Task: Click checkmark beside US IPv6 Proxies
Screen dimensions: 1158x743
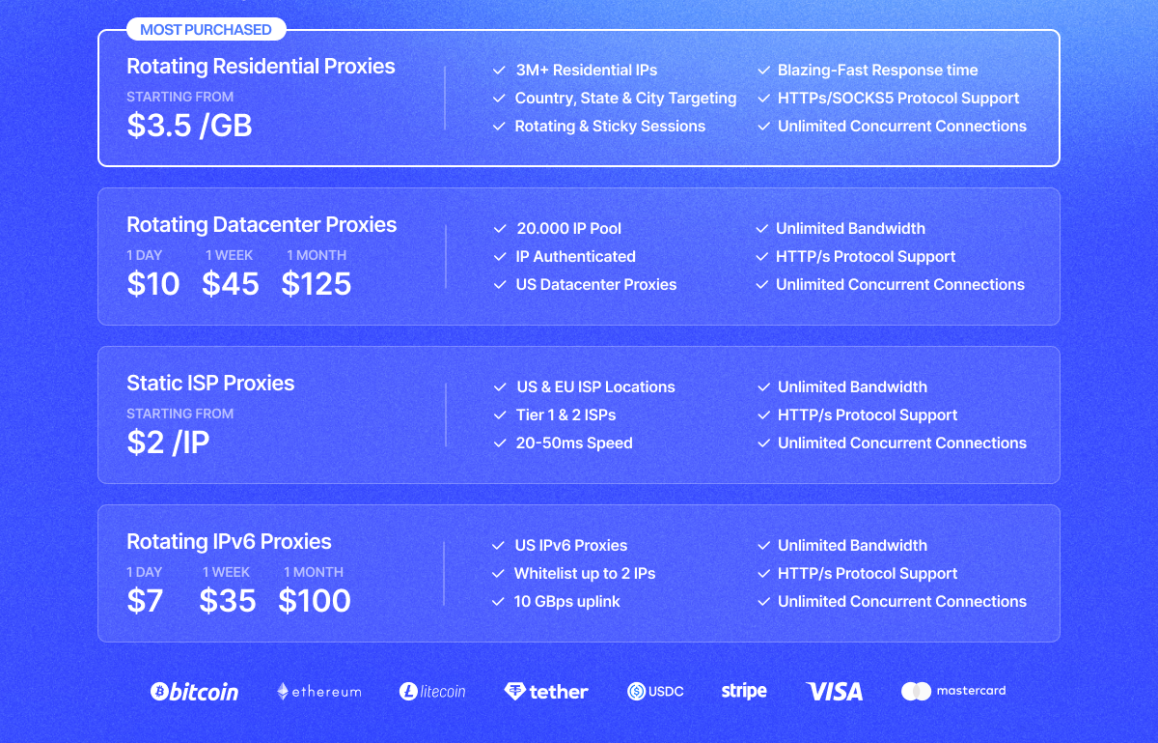Action: [499, 546]
